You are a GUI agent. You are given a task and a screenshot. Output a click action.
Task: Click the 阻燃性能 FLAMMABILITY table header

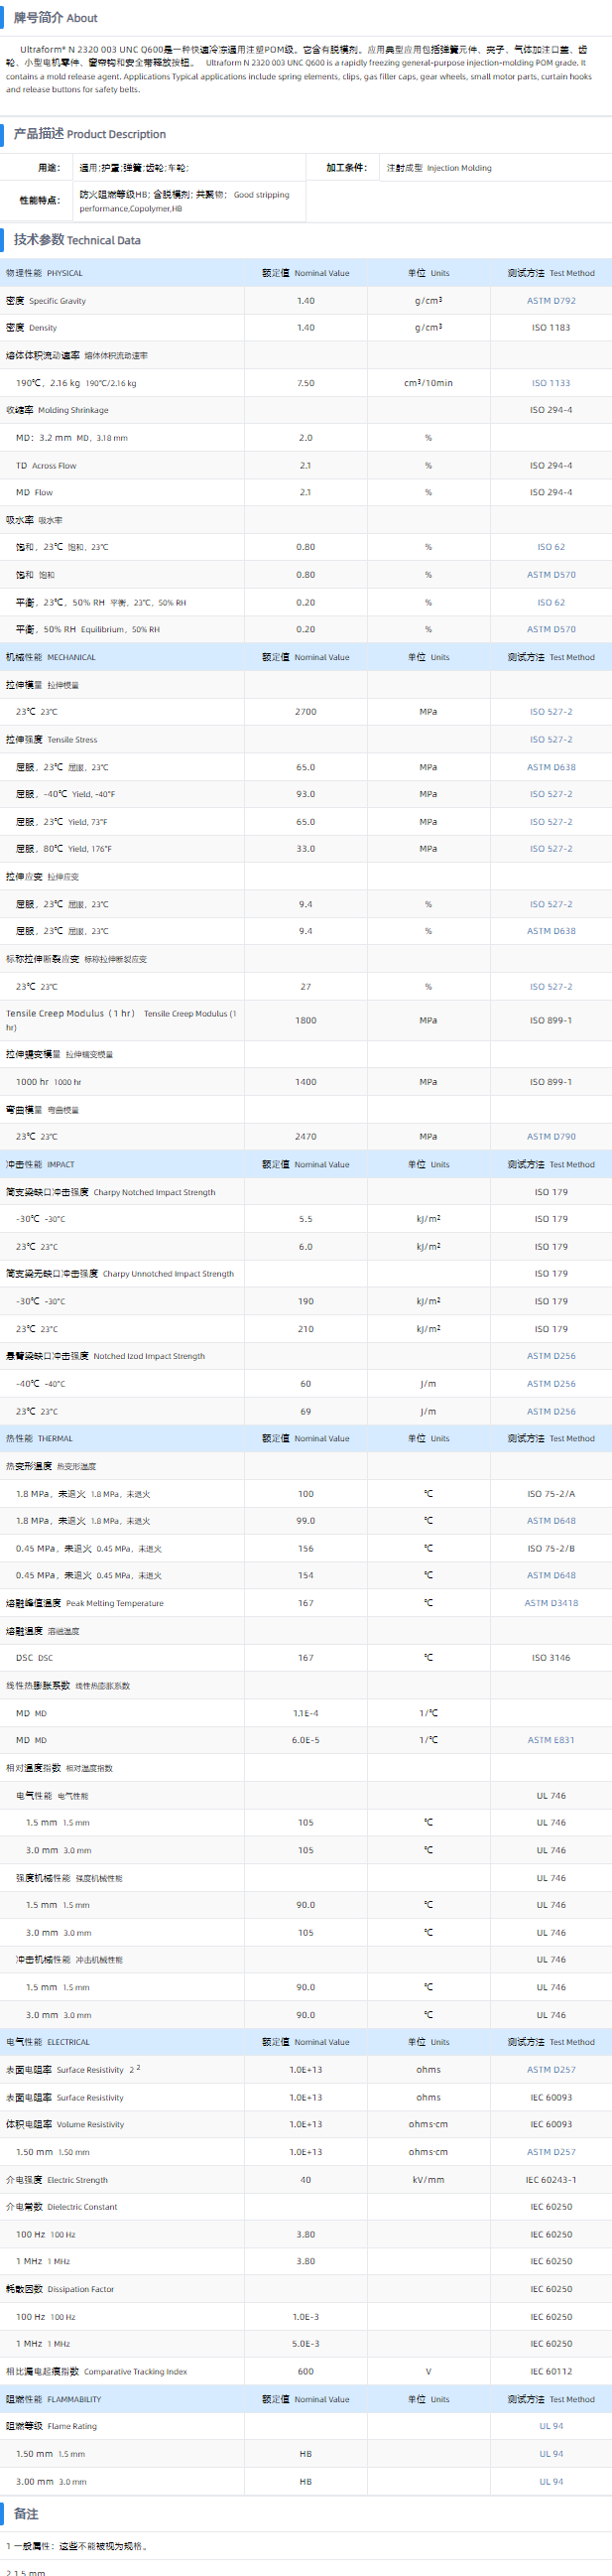point(53,2399)
